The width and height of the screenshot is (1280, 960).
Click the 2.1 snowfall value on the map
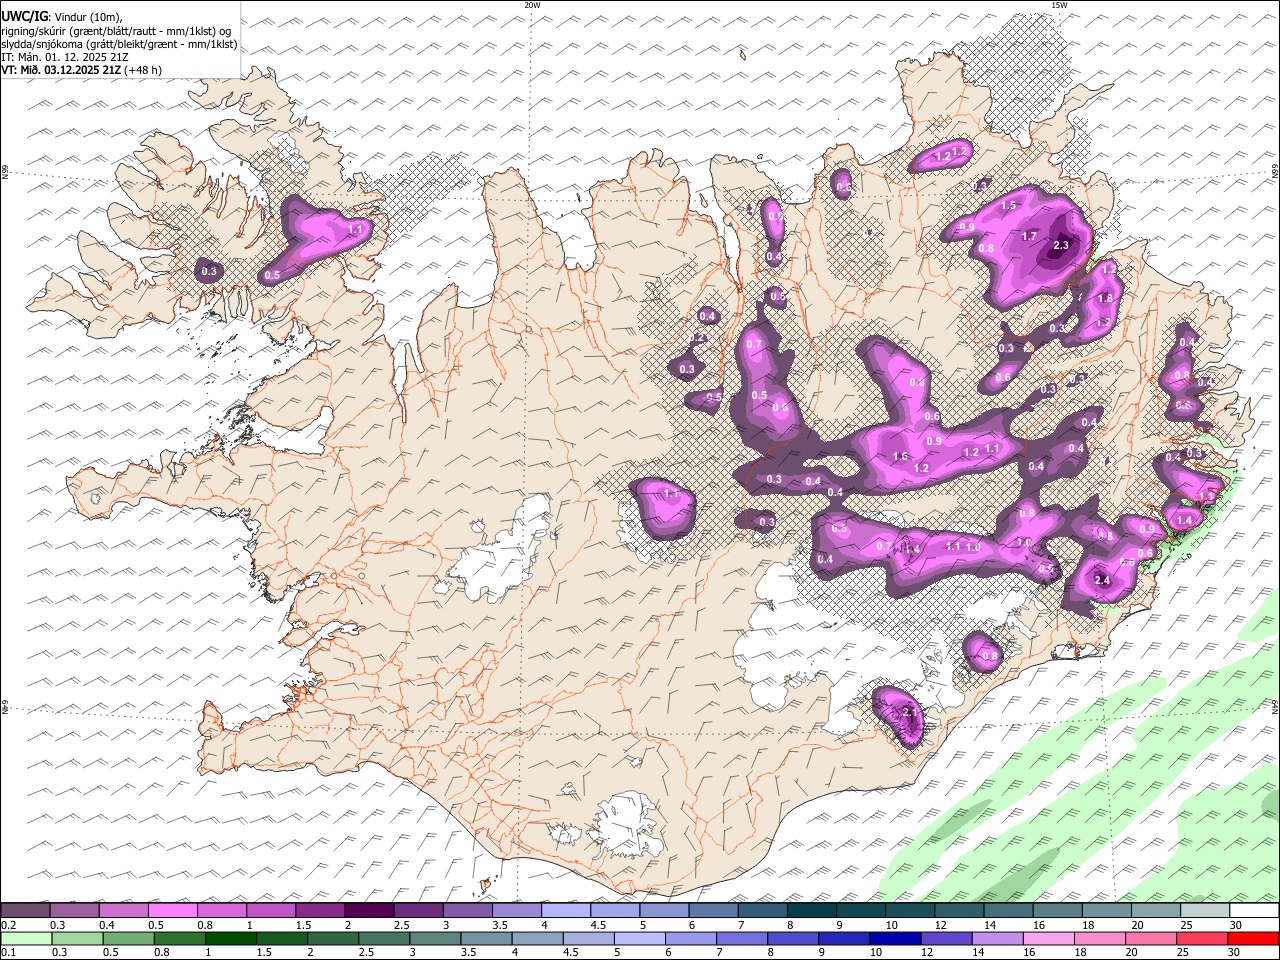tap(909, 712)
